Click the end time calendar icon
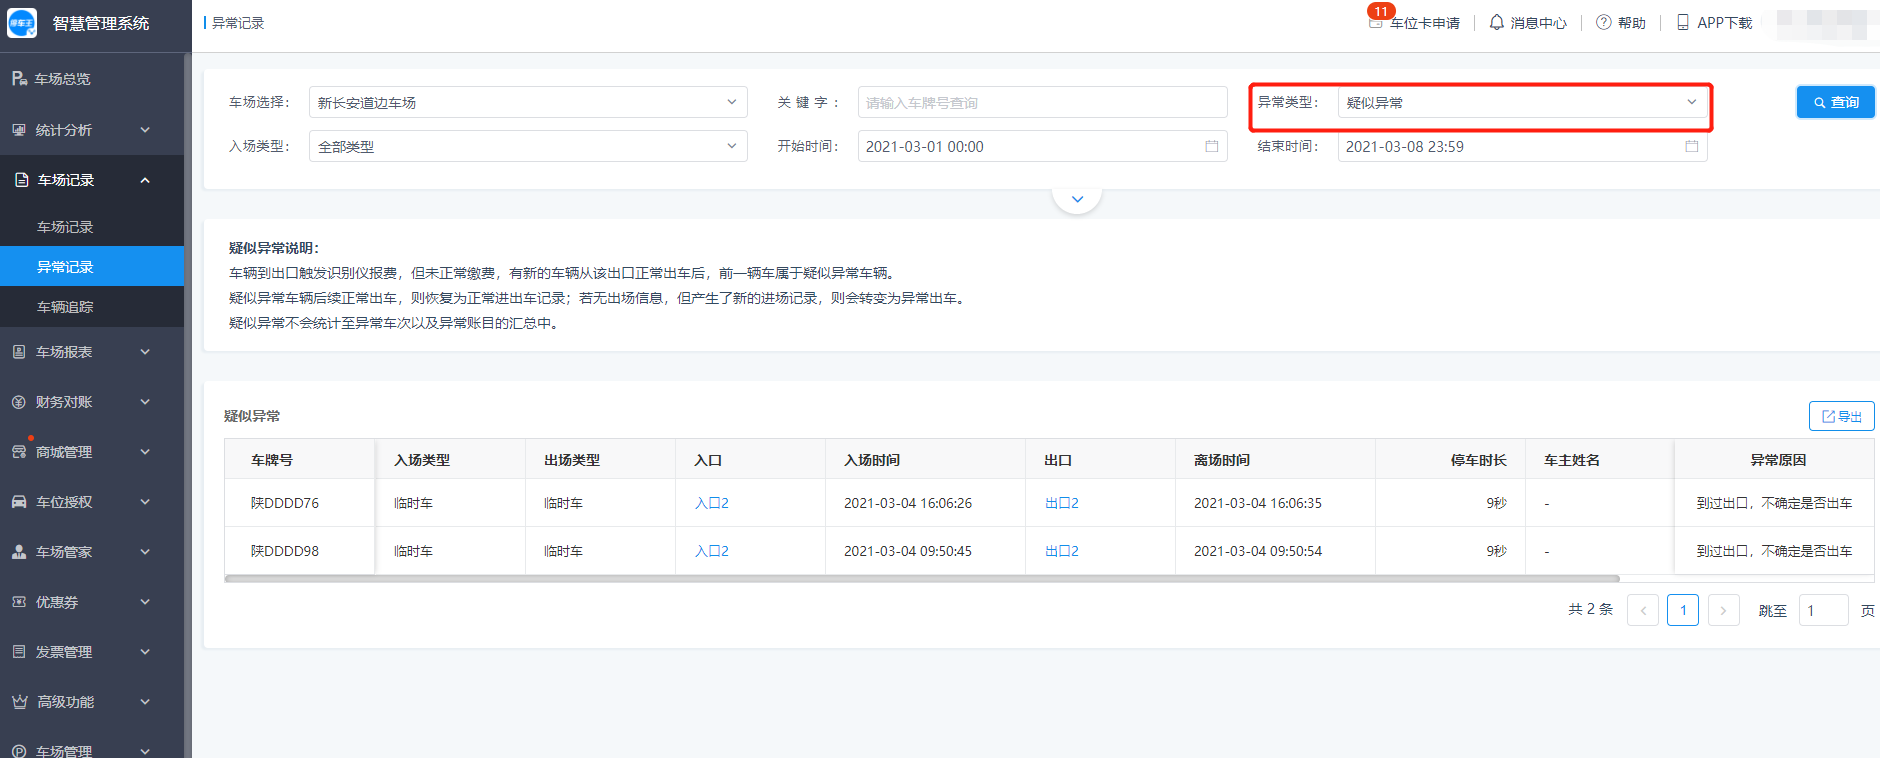This screenshot has height=758, width=1880. pyautogui.click(x=1691, y=146)
